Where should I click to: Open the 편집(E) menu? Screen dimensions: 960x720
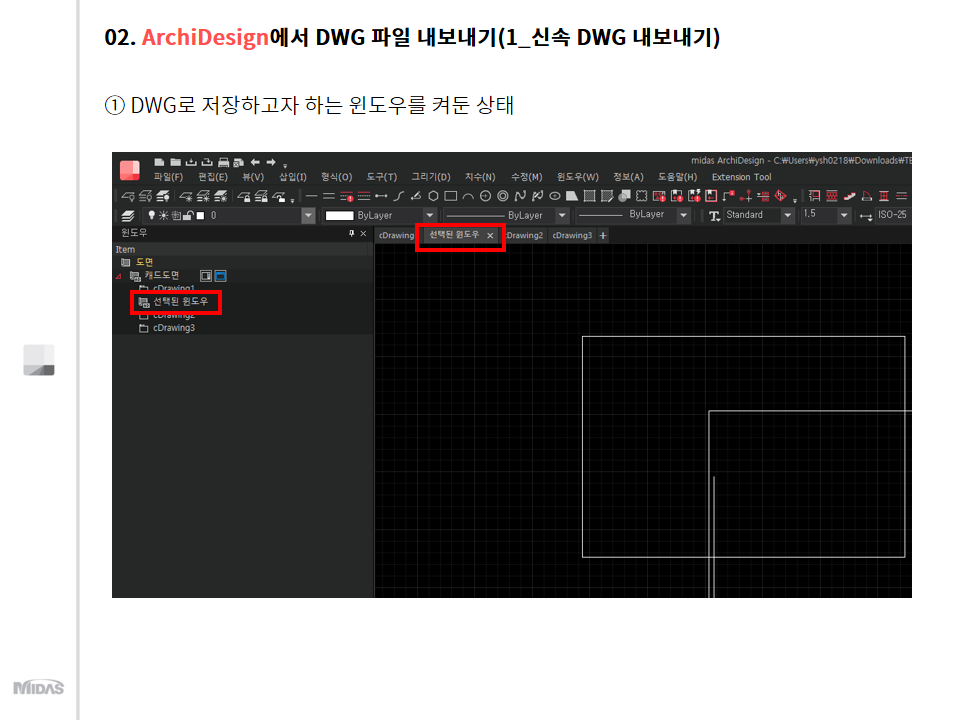pyautogui.click(x=213, y=177)
